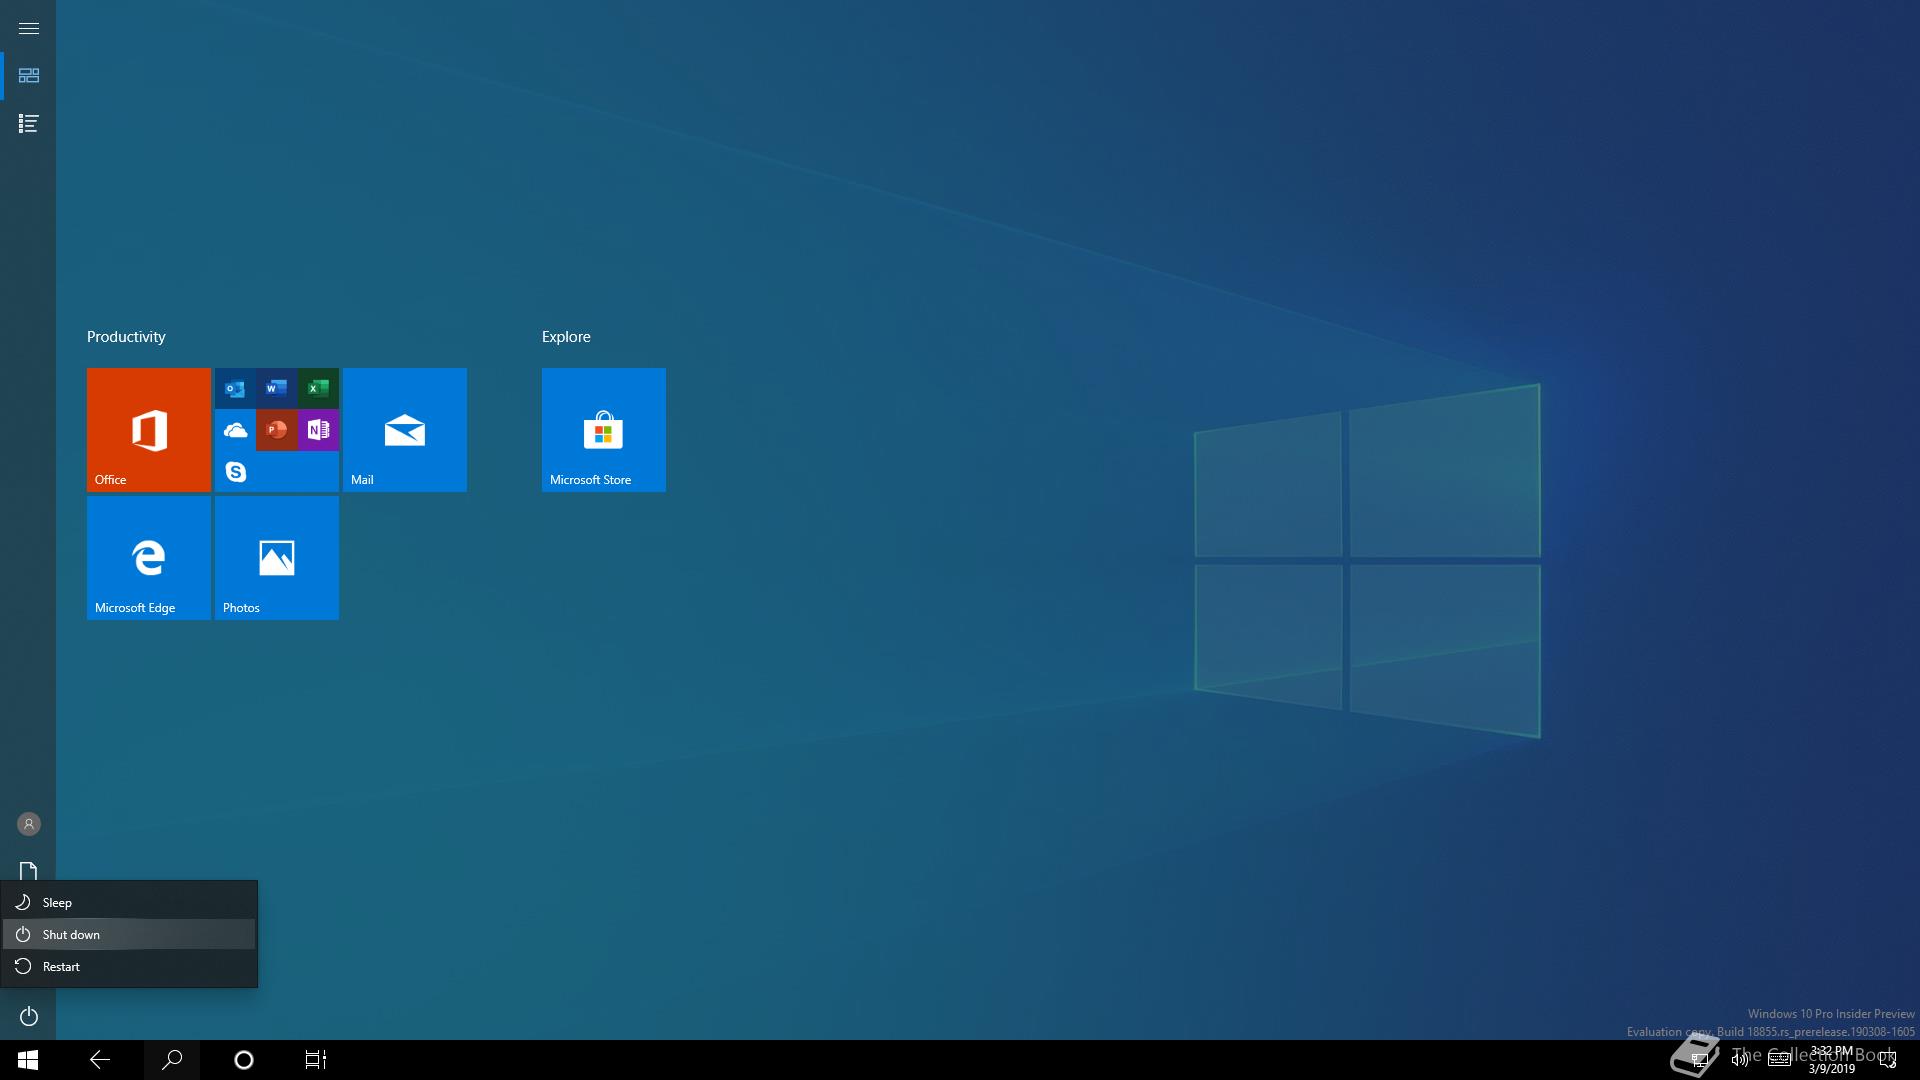
Task: Click the Productivity group heading
Action: pos(126,337)
